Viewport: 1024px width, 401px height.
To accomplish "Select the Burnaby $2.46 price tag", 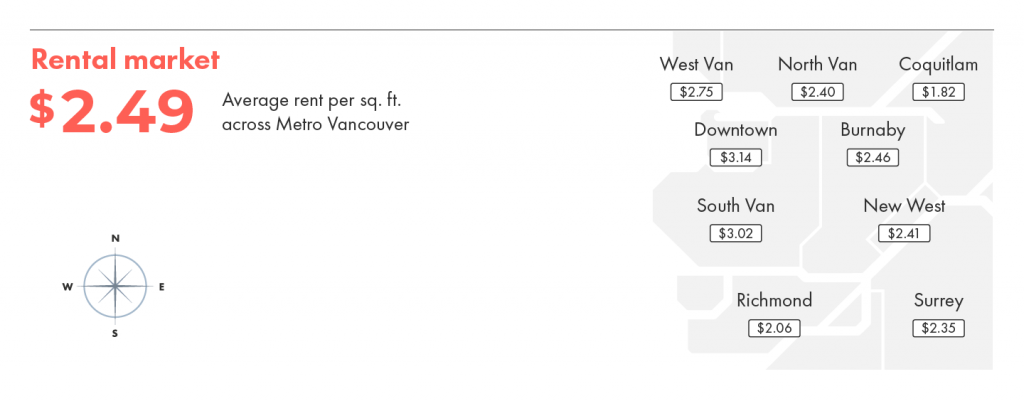I will [x=872, y=157].
